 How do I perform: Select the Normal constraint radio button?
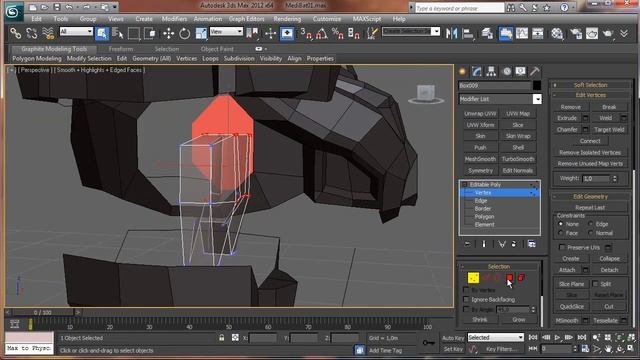point(591,233)
